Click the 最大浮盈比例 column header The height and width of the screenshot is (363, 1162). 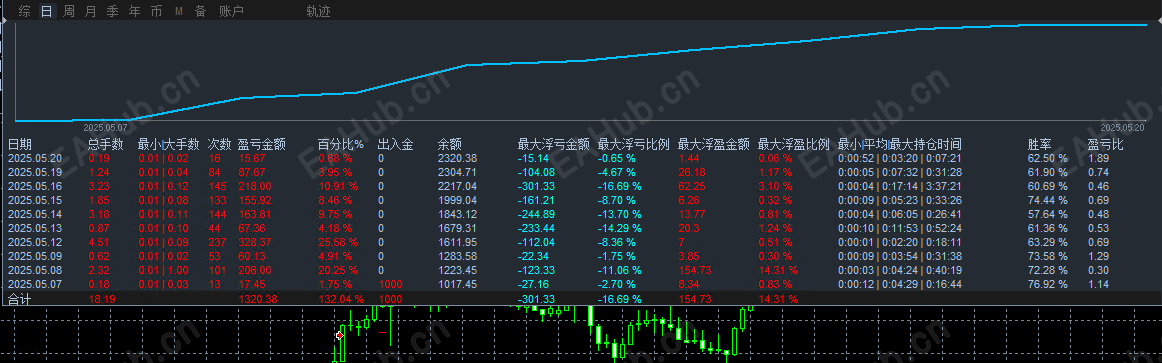click(794, 144)
